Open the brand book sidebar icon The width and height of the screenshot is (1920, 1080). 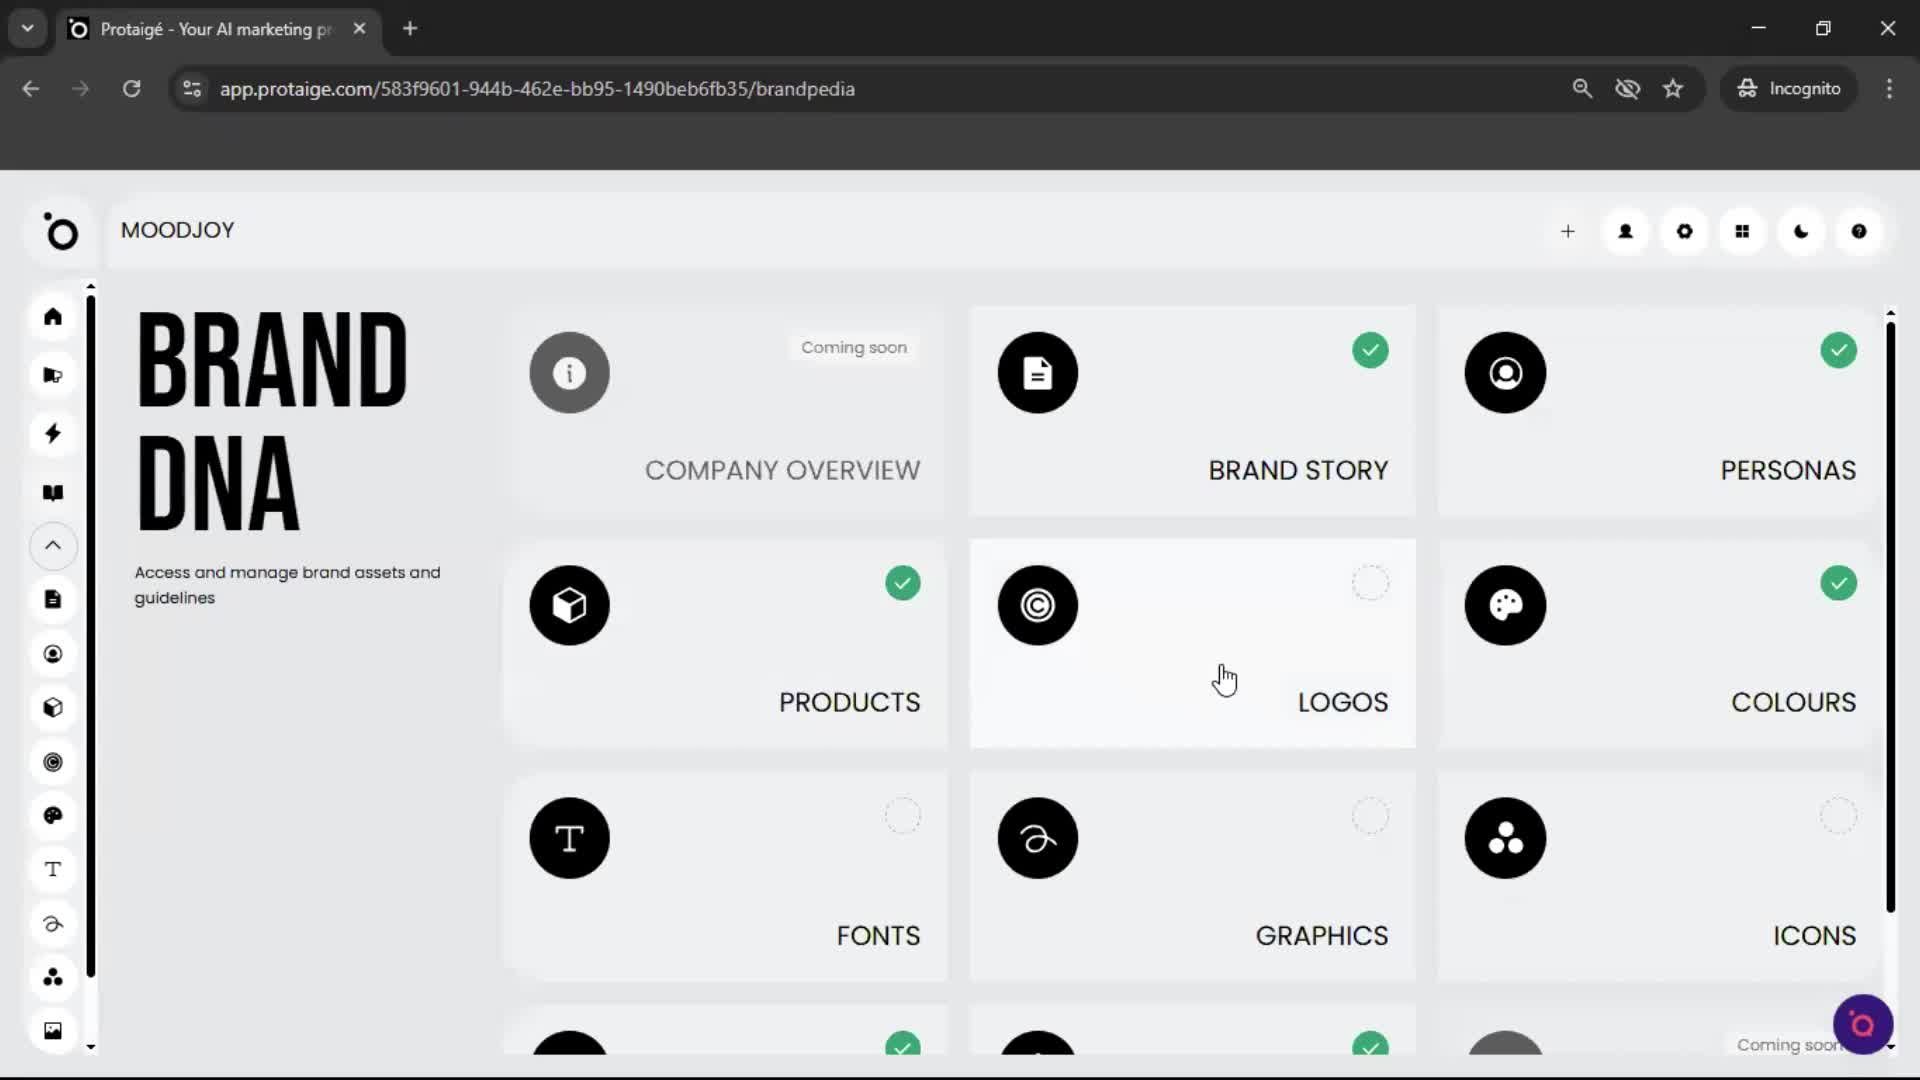point(52,492)
